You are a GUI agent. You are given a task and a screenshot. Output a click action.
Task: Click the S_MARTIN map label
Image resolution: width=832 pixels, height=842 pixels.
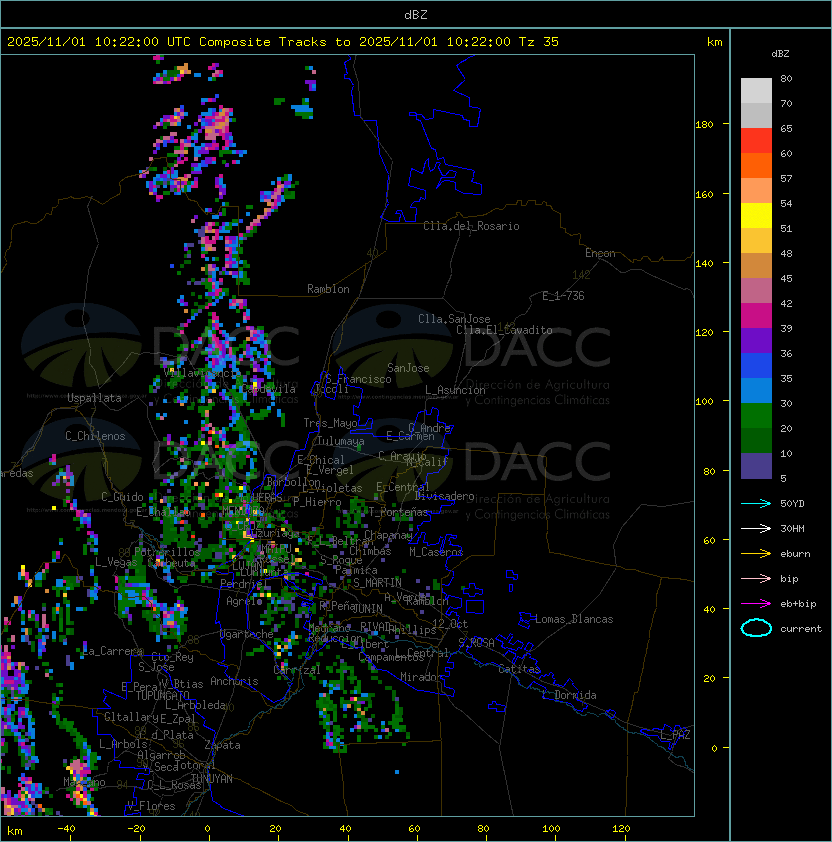pyautogui.click(x=377, y=583)
